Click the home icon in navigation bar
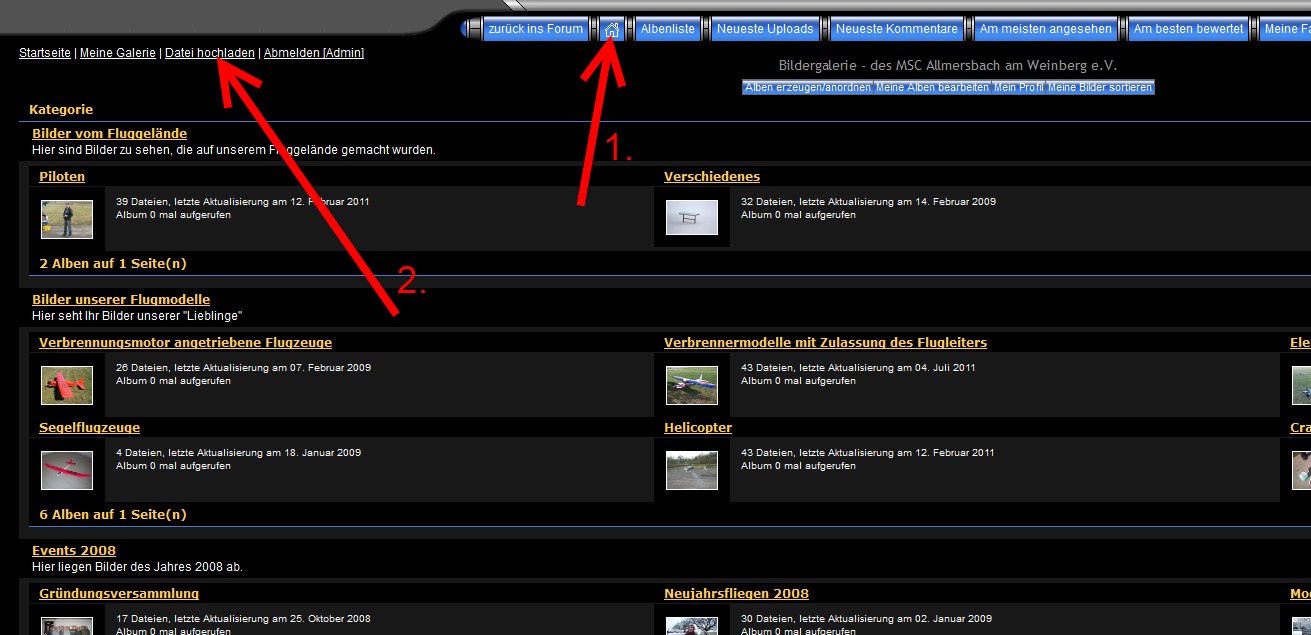1311x635 pixels. tap(612, 29)
